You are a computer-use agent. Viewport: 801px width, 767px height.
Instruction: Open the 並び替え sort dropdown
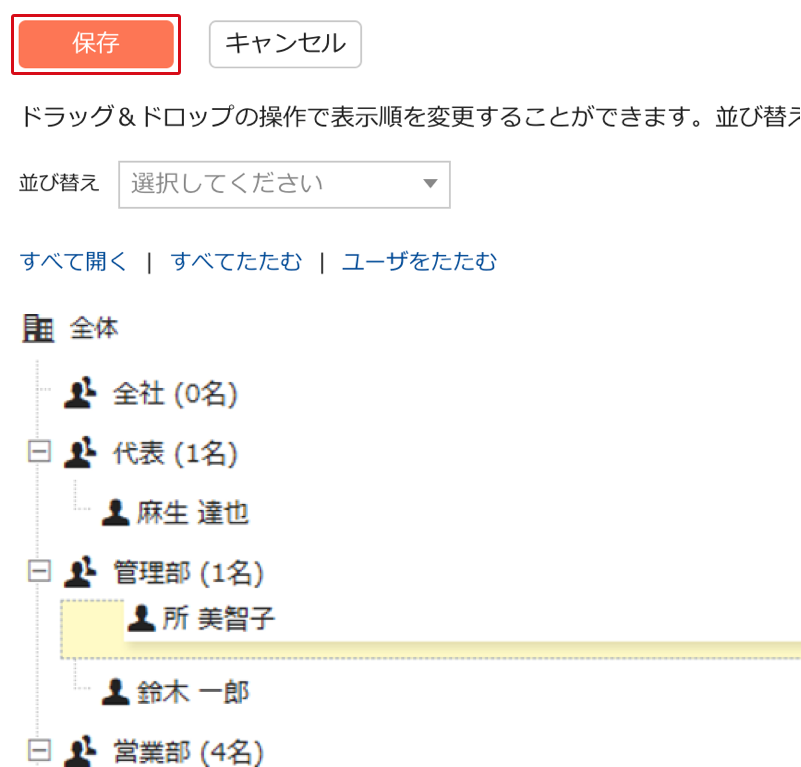pos(284,184)
